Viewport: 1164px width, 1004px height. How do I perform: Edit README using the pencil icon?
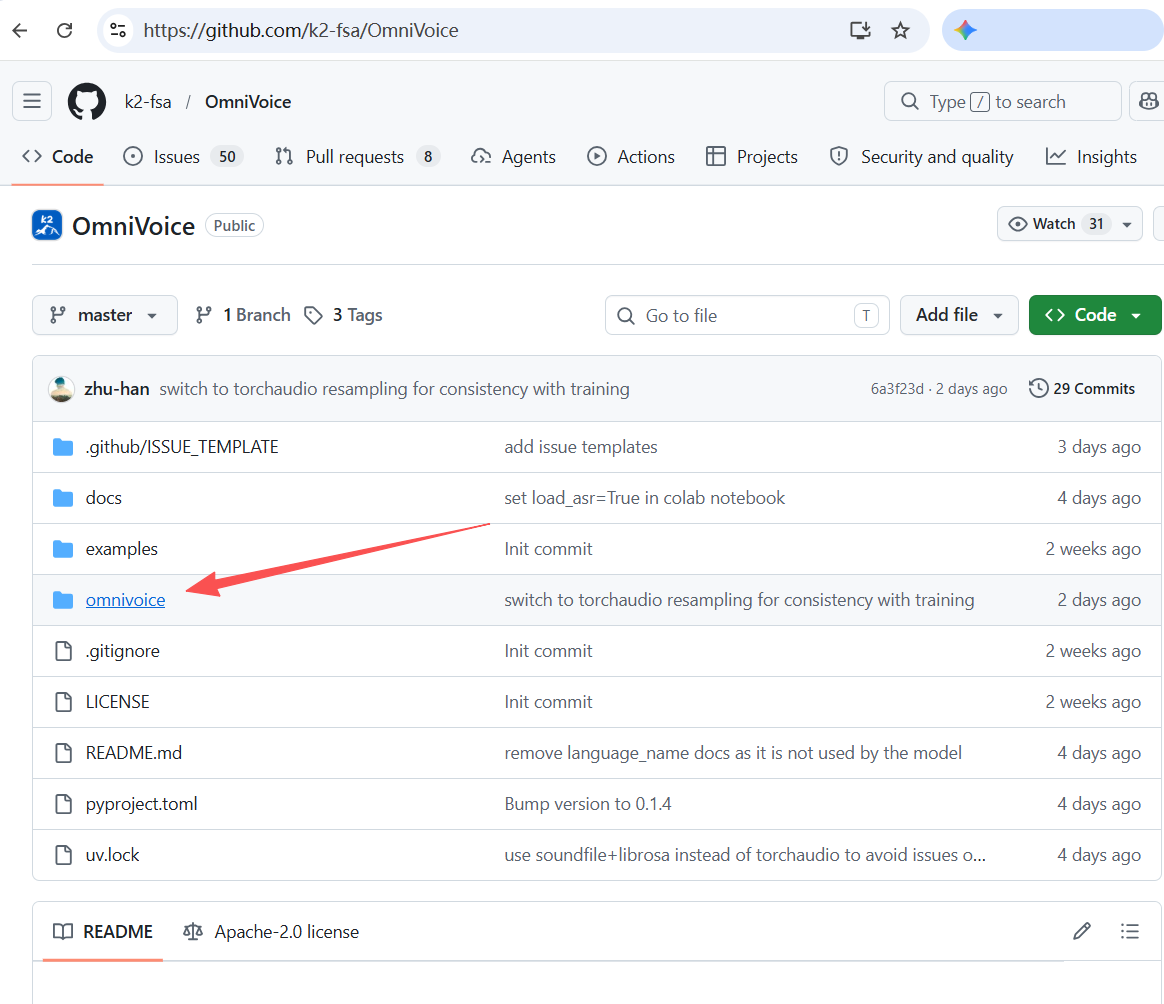point(1081,931)
